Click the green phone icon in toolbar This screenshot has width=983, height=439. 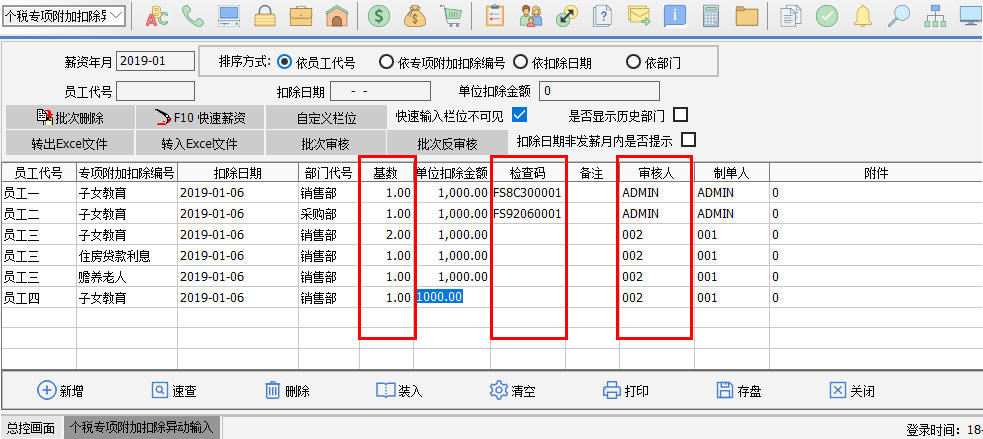click(193, 16)
